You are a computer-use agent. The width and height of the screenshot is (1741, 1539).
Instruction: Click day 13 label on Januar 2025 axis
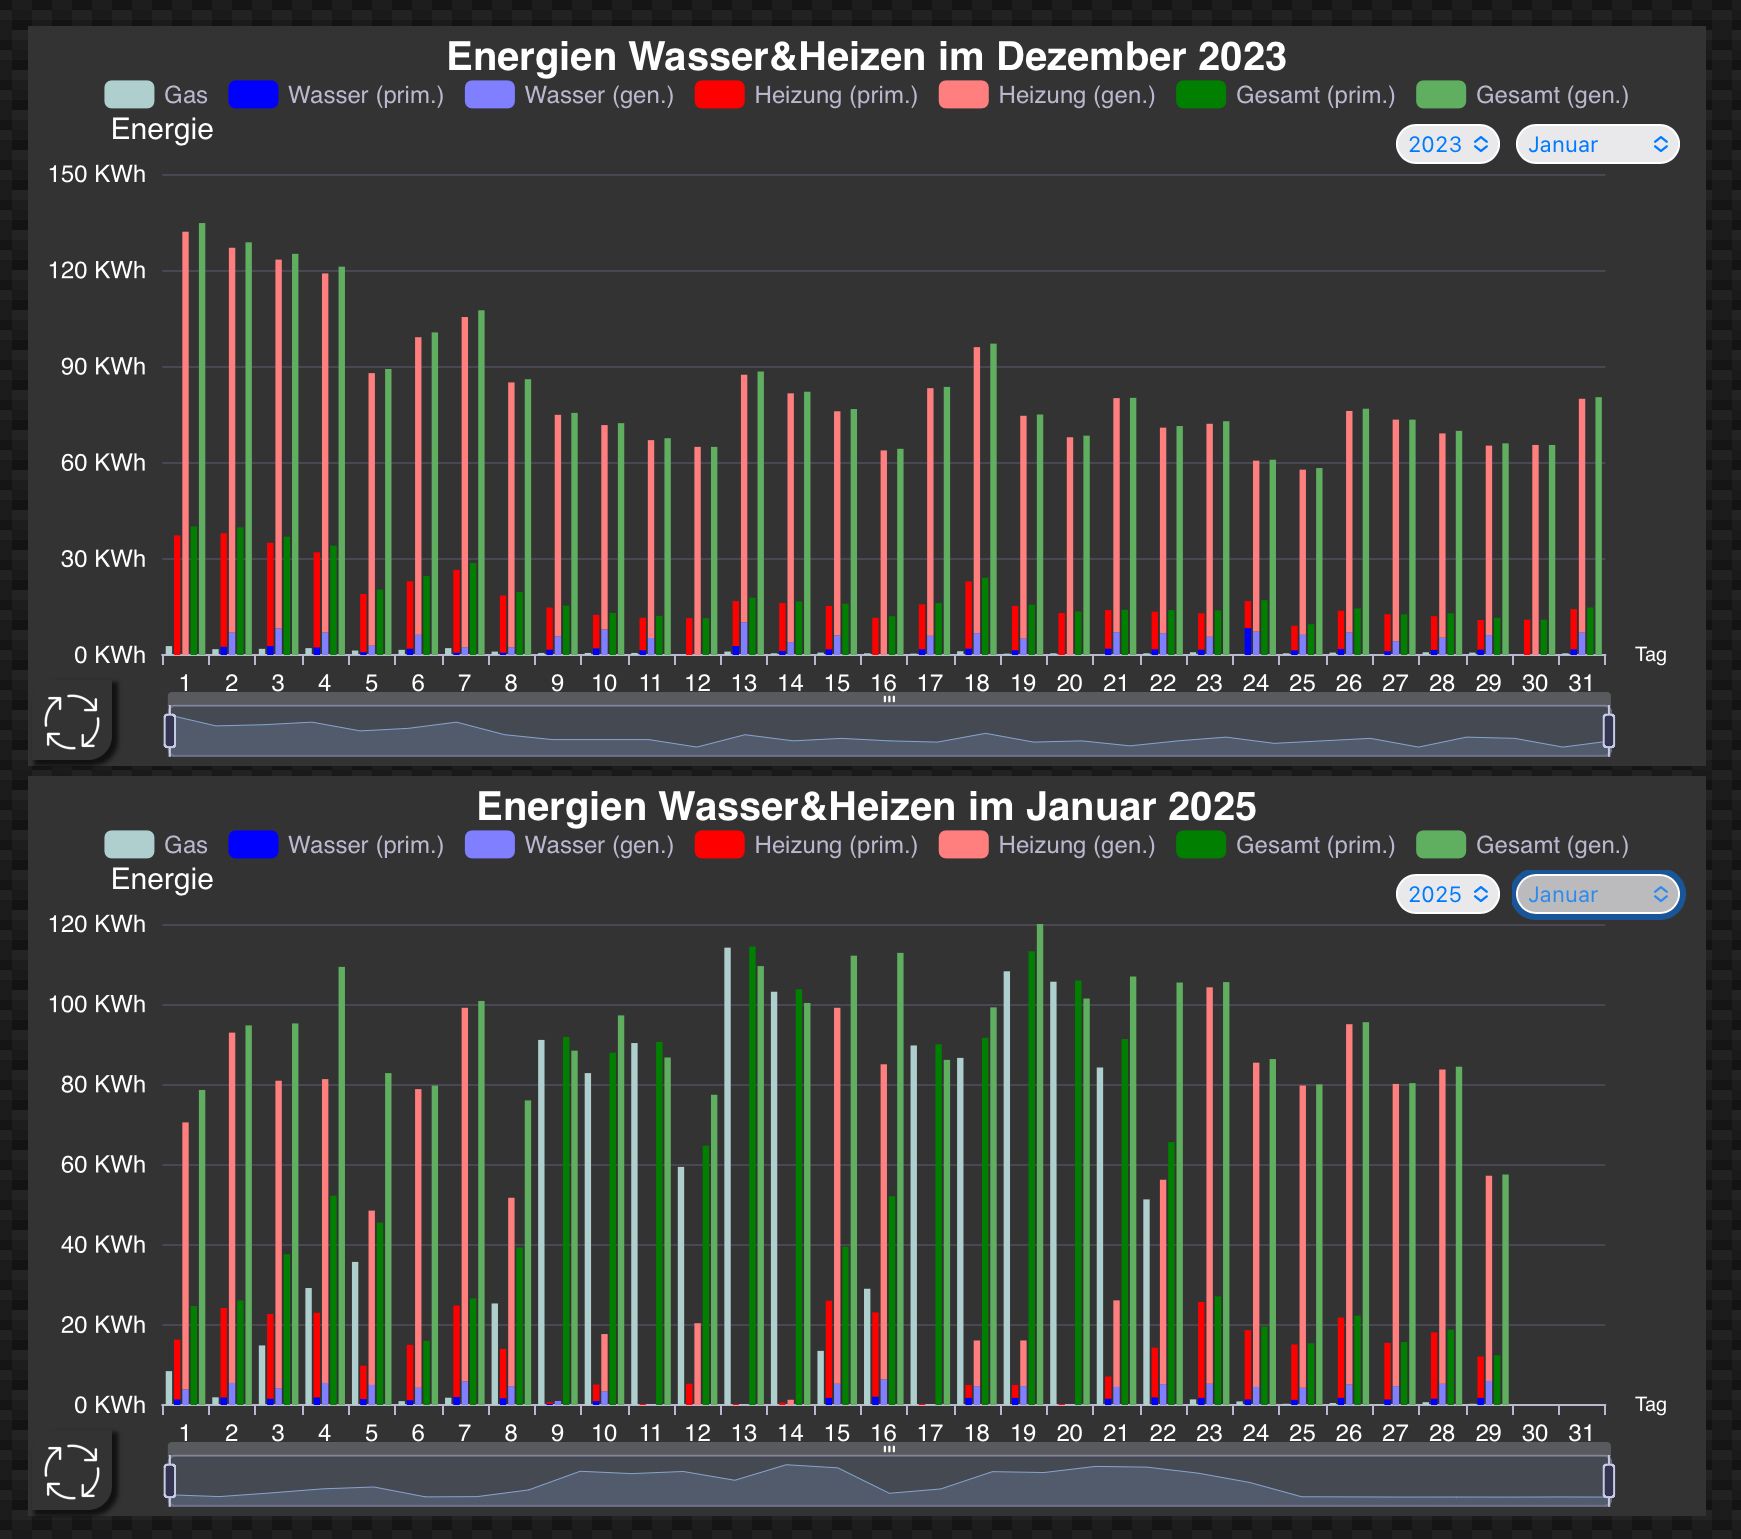pyautogui.click(x=744, y=1433)
